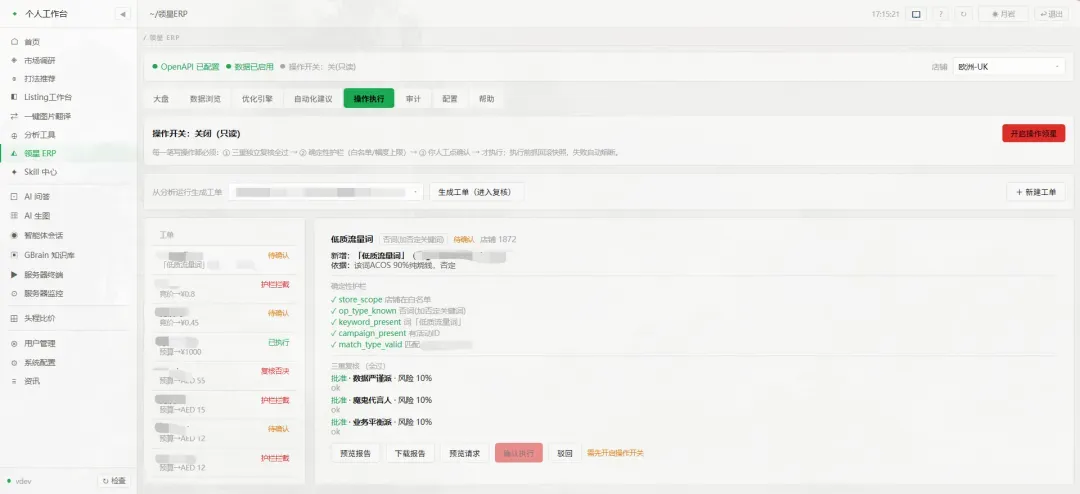The height and width of the screenshot is (494, 1080).
Task: Click the 检查 button at bottom left
Action: [114, 481]
